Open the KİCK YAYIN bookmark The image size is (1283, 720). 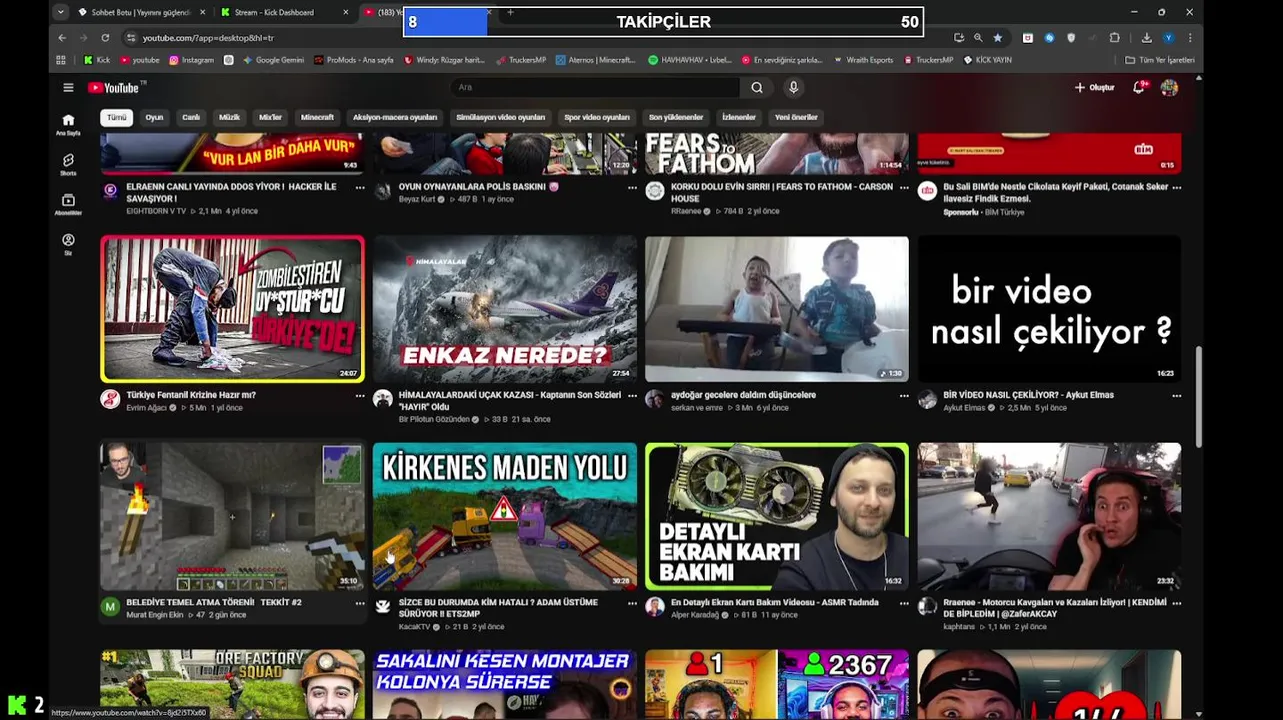tap(987, 60)
